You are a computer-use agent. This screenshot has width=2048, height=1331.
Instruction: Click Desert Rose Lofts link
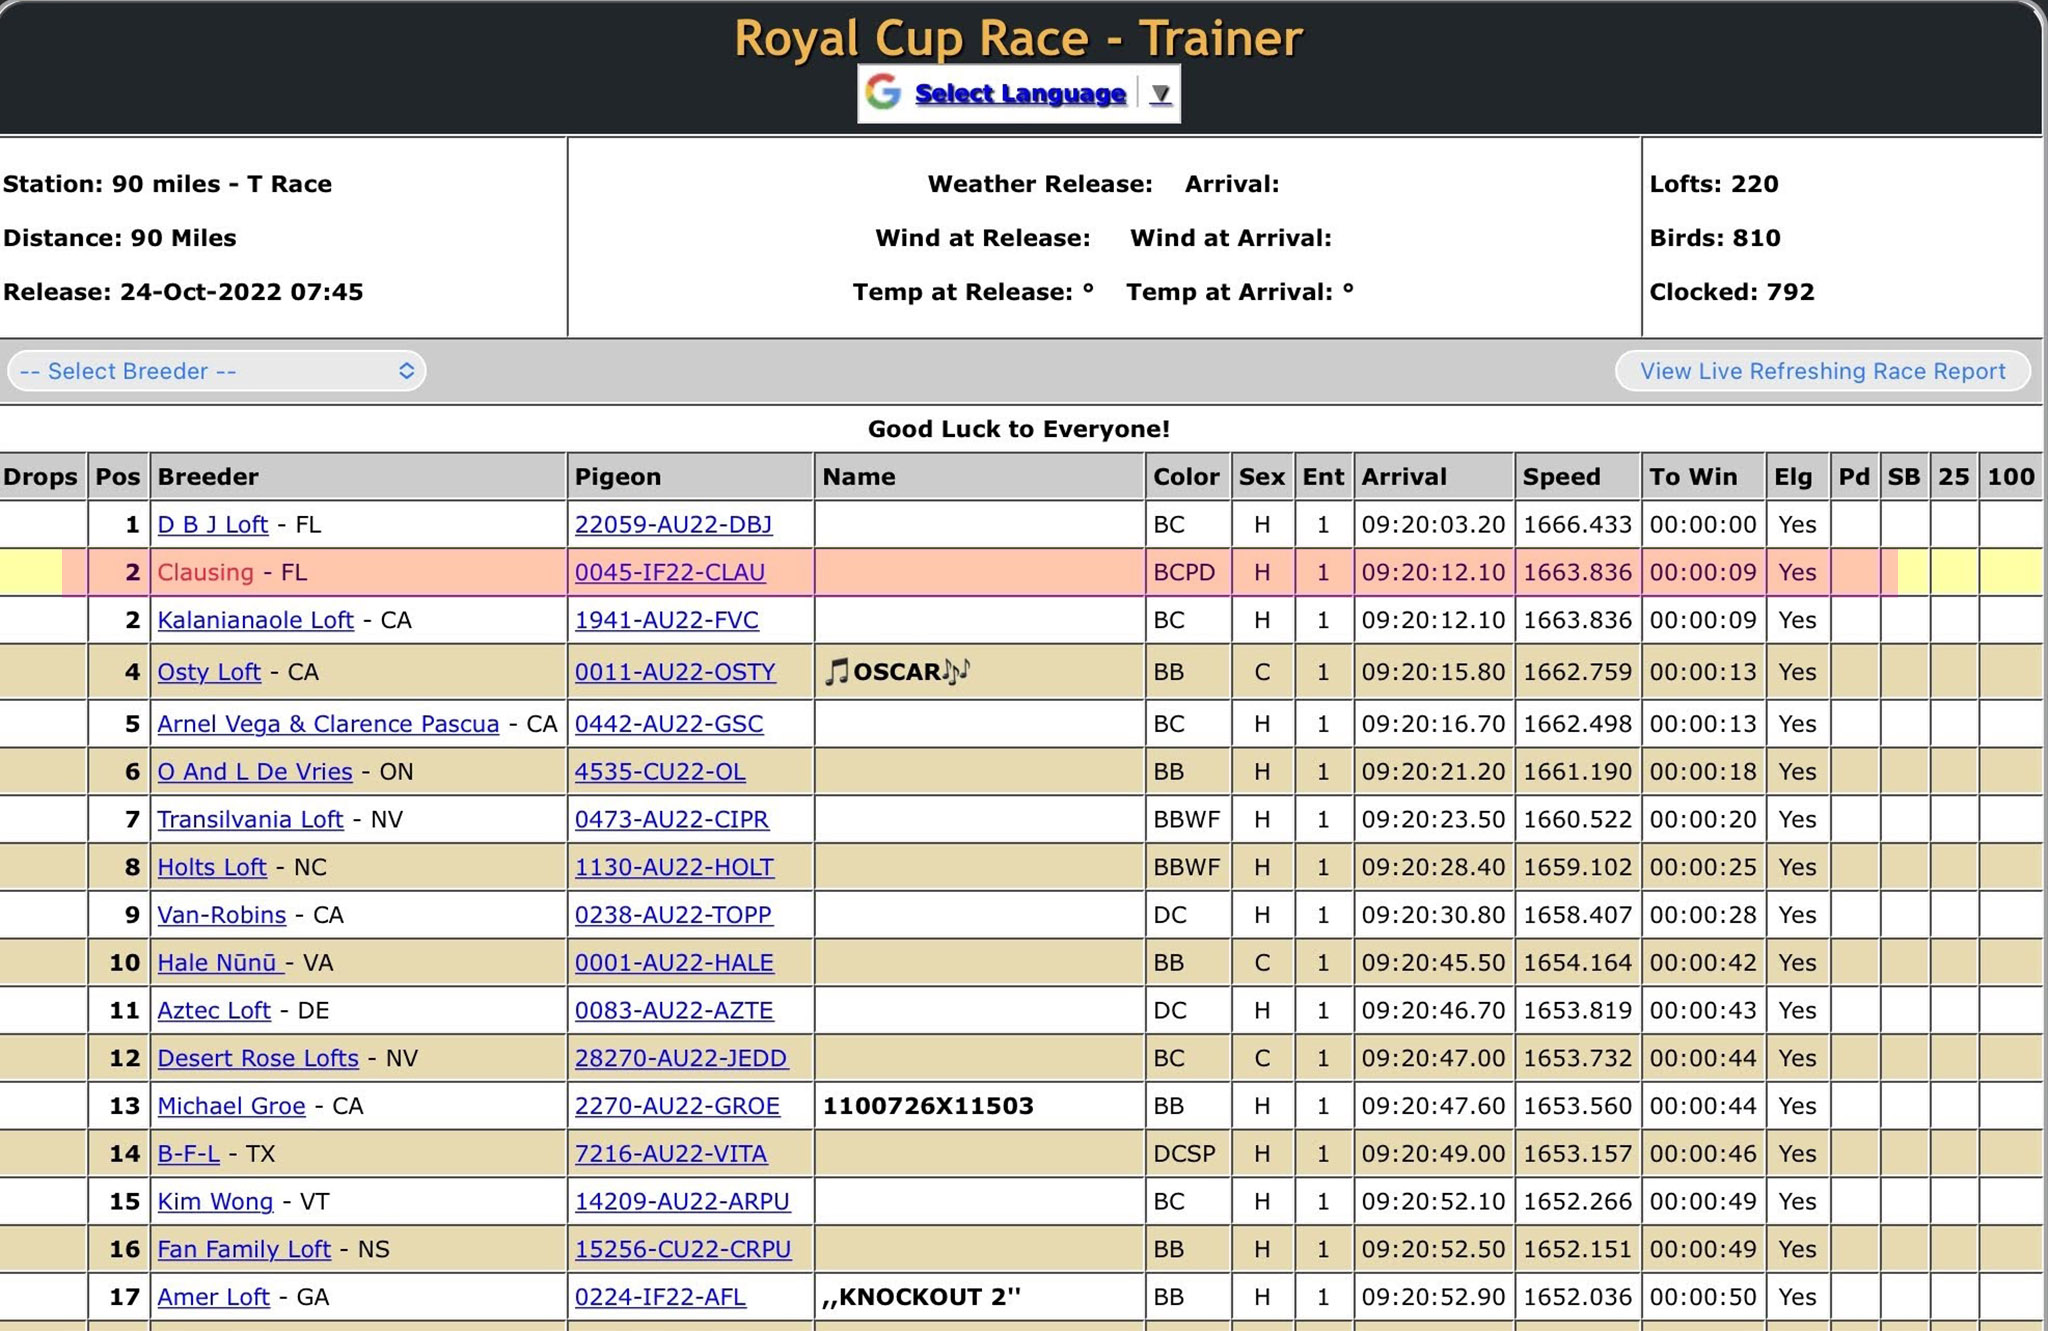click(258, 1058)
